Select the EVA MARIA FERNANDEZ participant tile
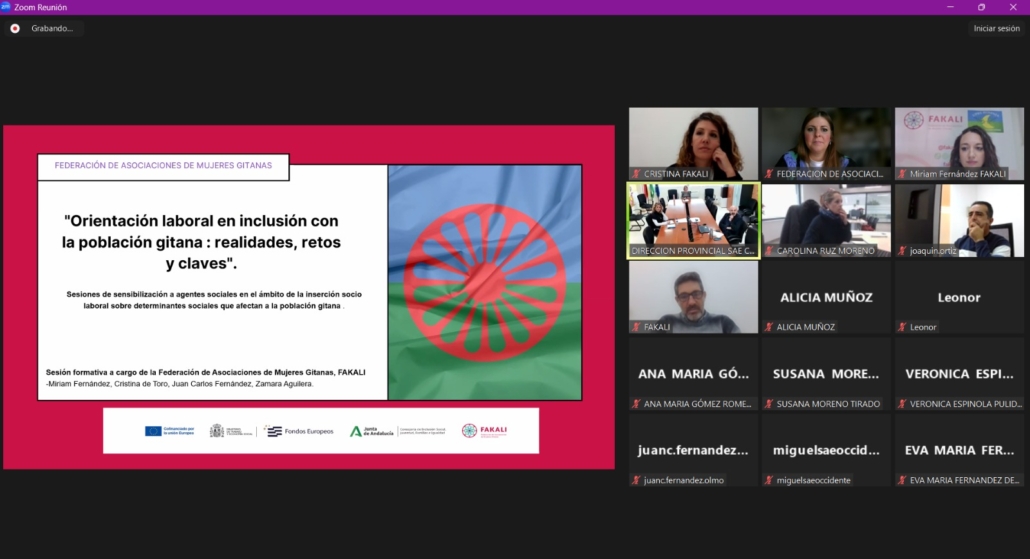 tap(959, 450)
